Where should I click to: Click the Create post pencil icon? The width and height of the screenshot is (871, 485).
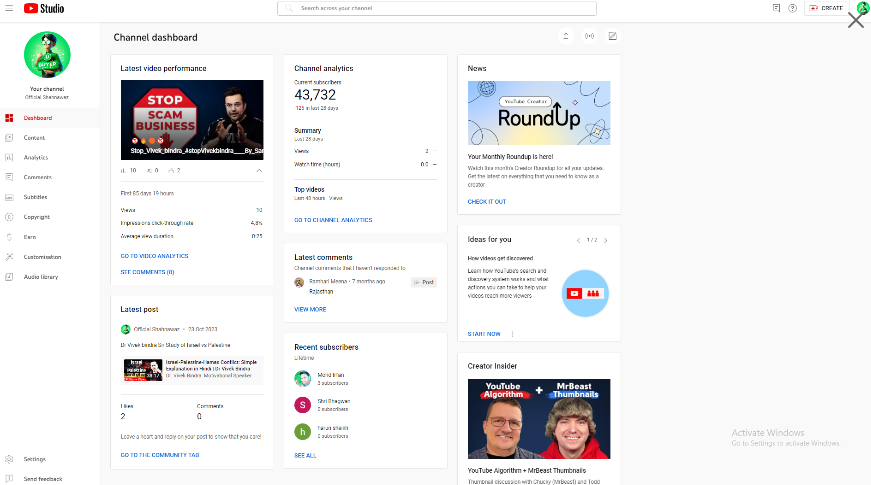tap(612, 37)
